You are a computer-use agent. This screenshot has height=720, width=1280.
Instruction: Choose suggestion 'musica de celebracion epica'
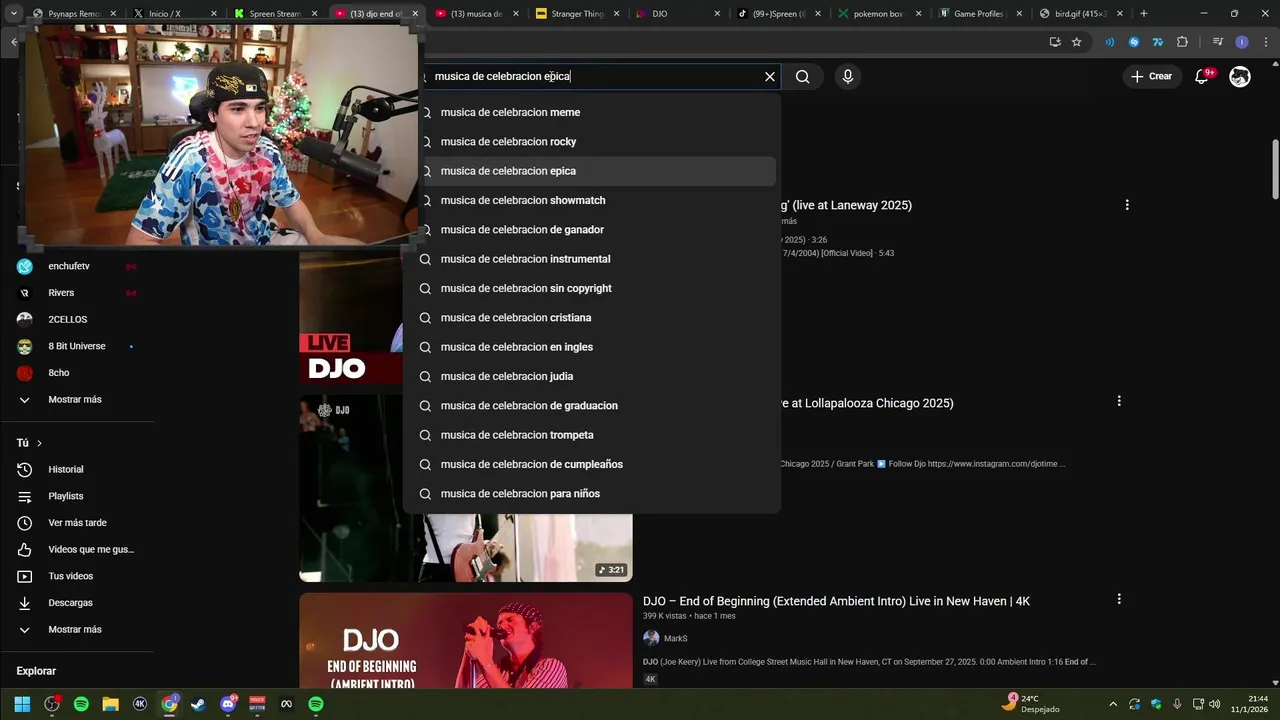click(x=591, y=171)
